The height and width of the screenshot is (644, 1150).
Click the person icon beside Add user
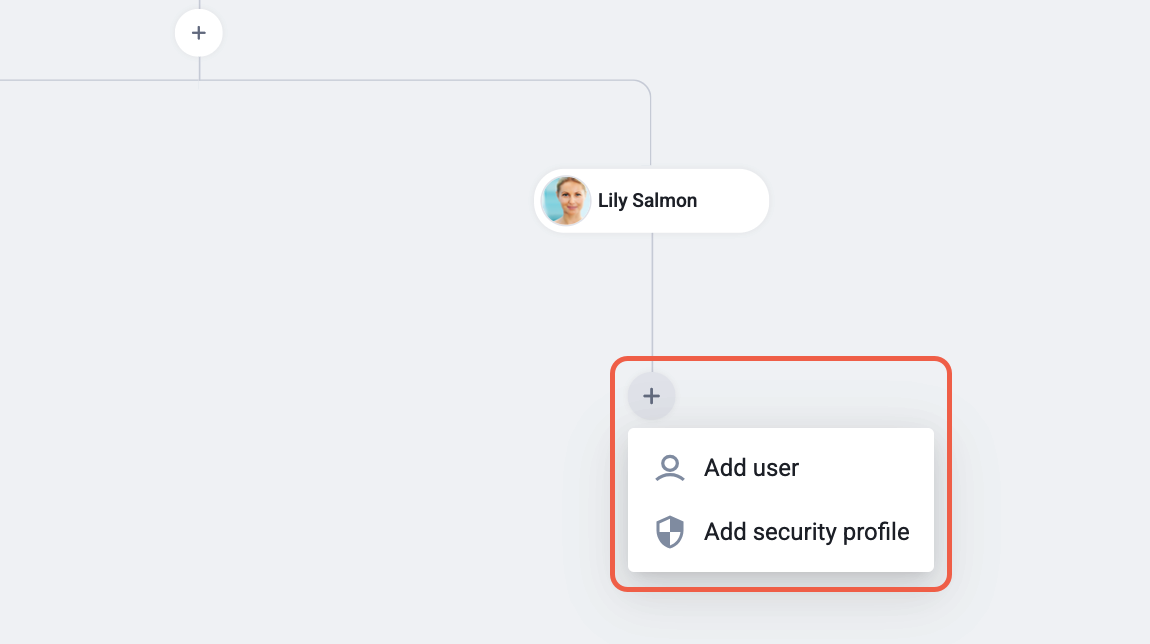[x=670, y=468]
